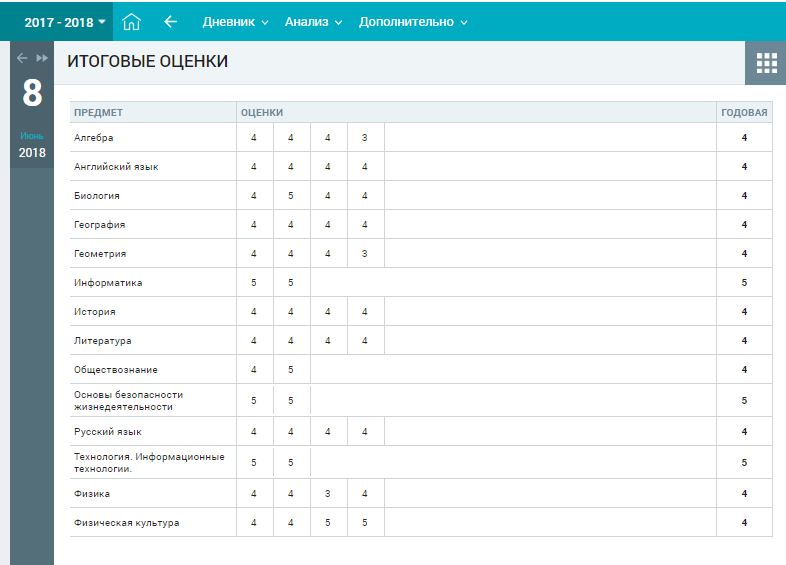
Task: Click the Оценки column header
Action: pos(262,113)
